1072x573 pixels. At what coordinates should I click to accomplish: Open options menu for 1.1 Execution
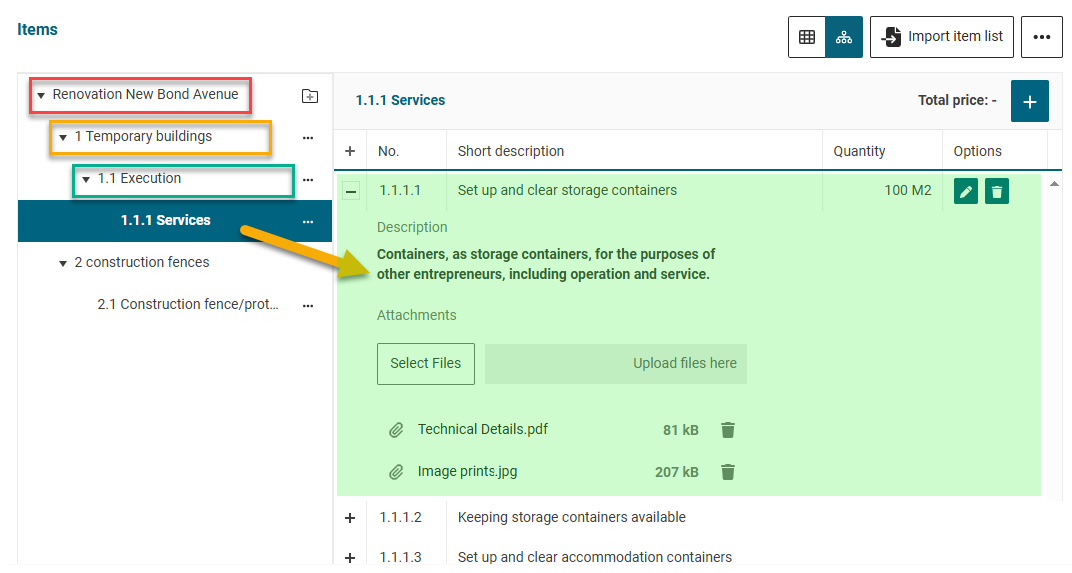click(308, 180)
